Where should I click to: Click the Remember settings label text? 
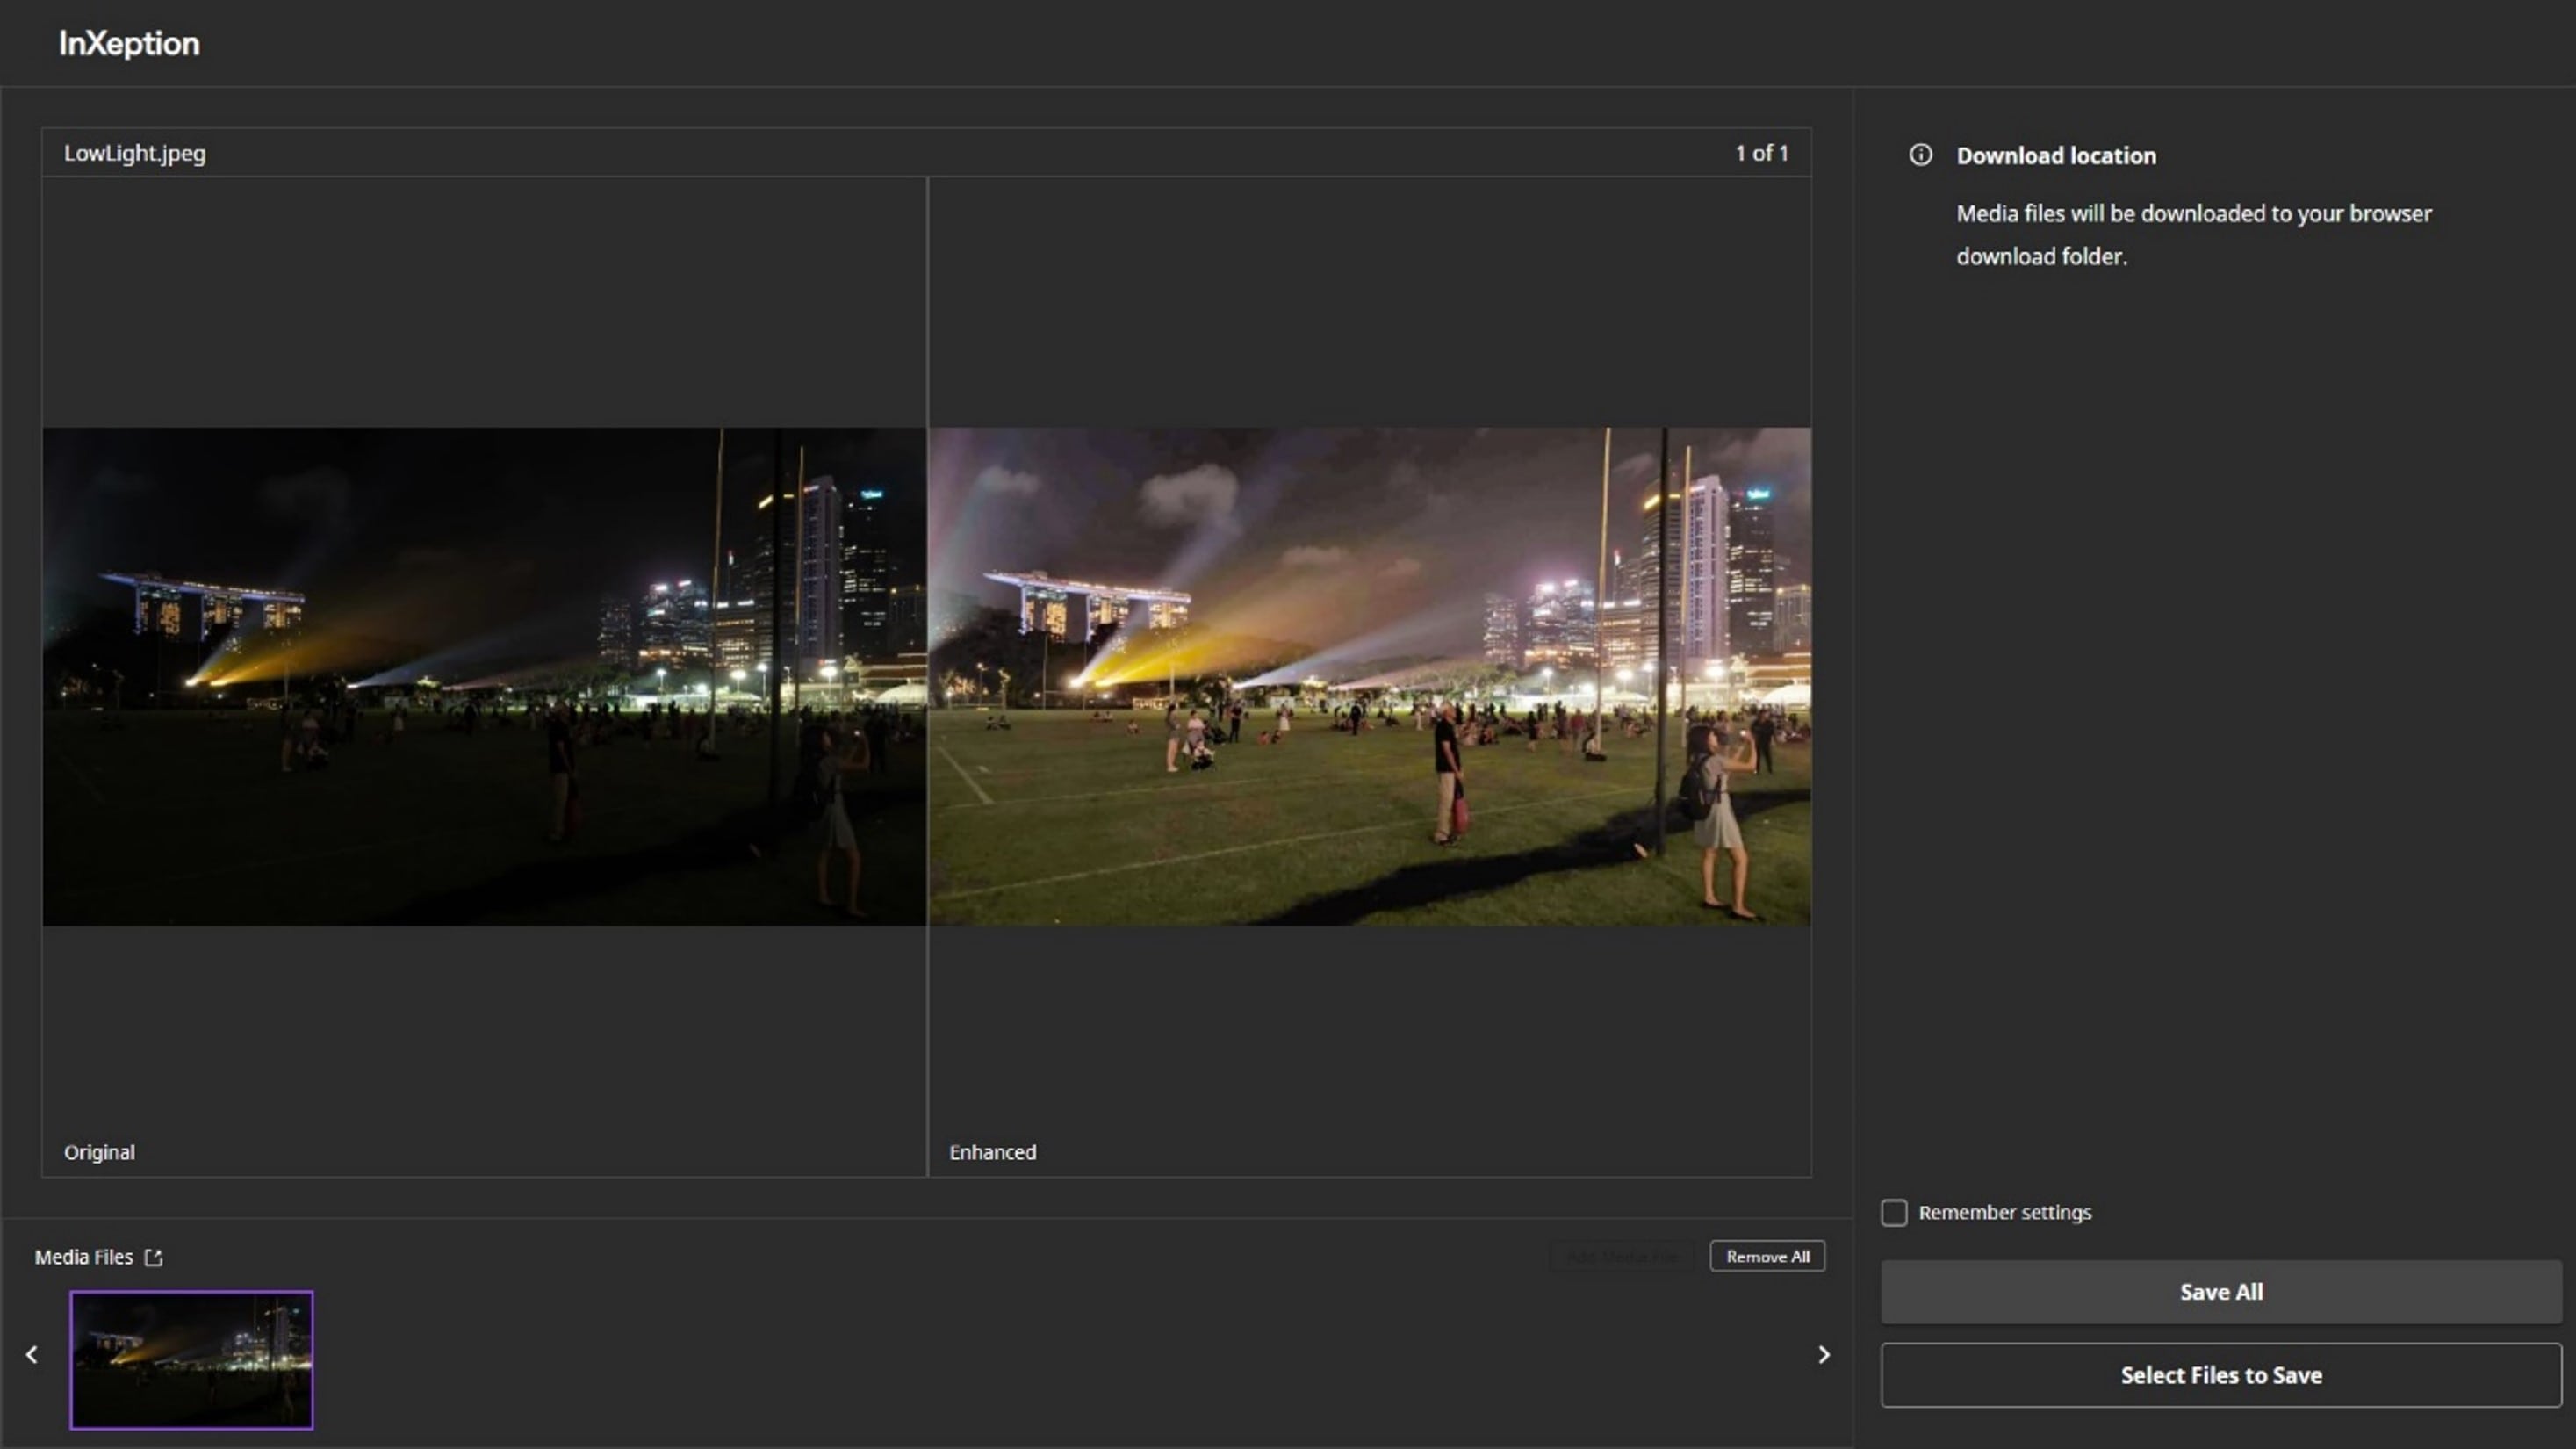[2004, 1213]
